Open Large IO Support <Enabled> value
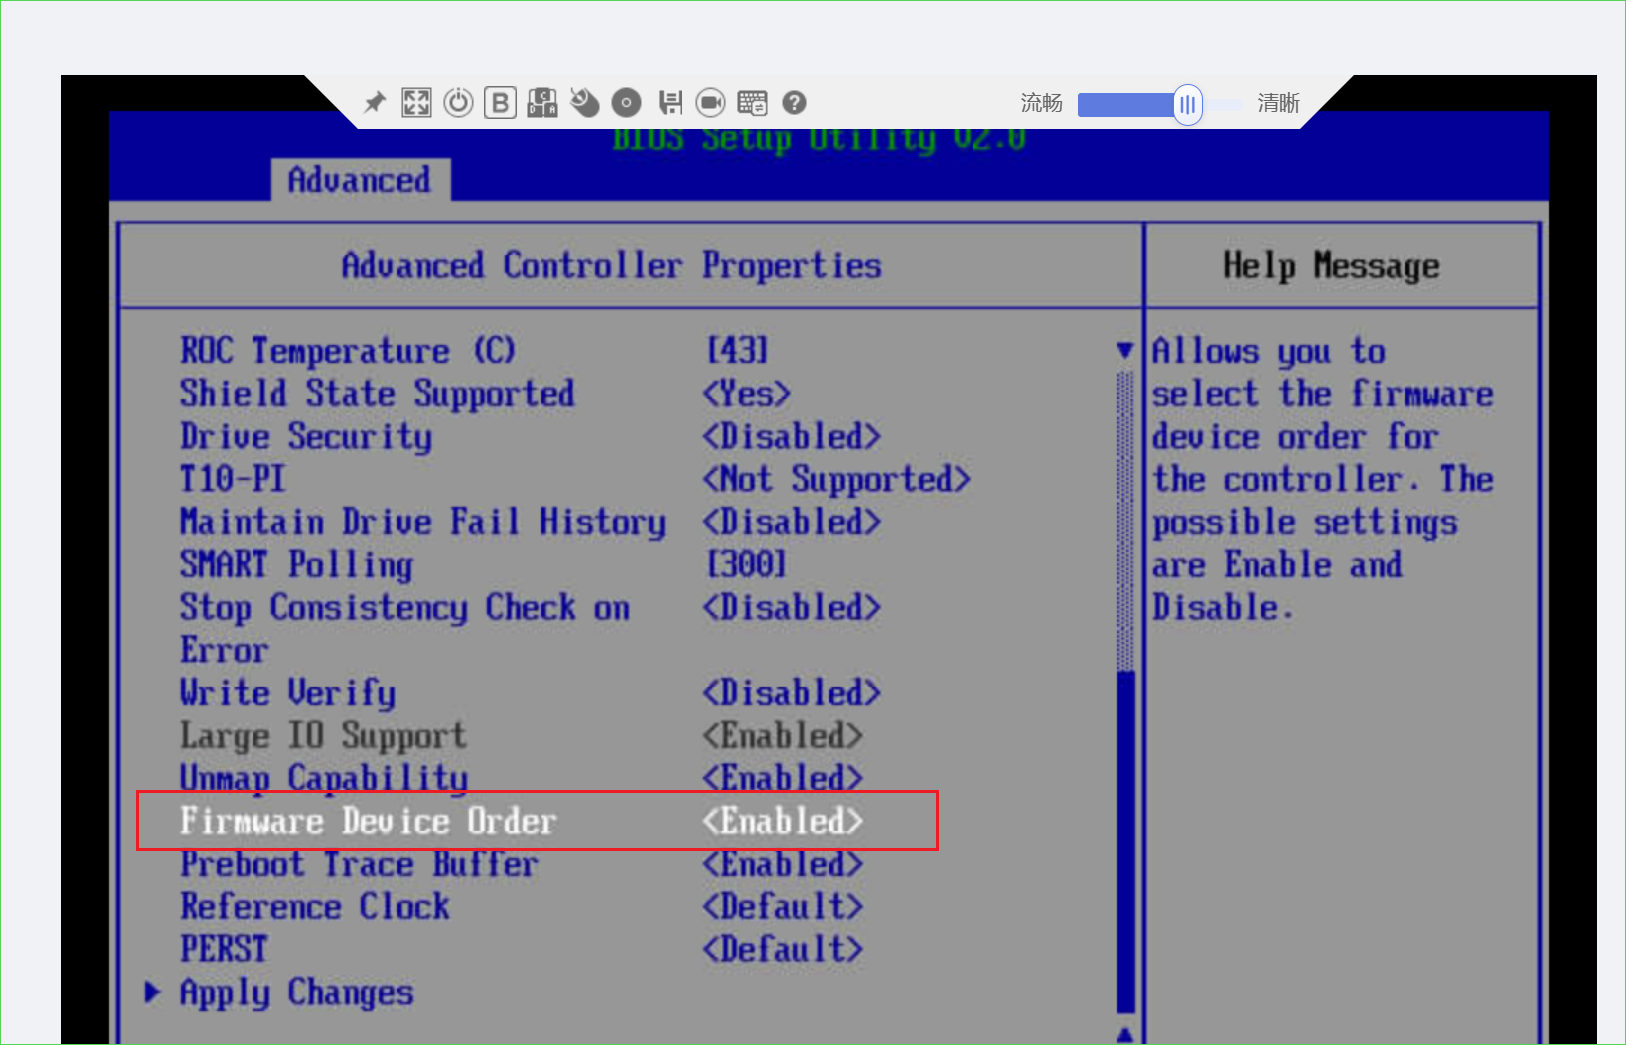This screenshot has height=1045, width=1626. point(783,736)
